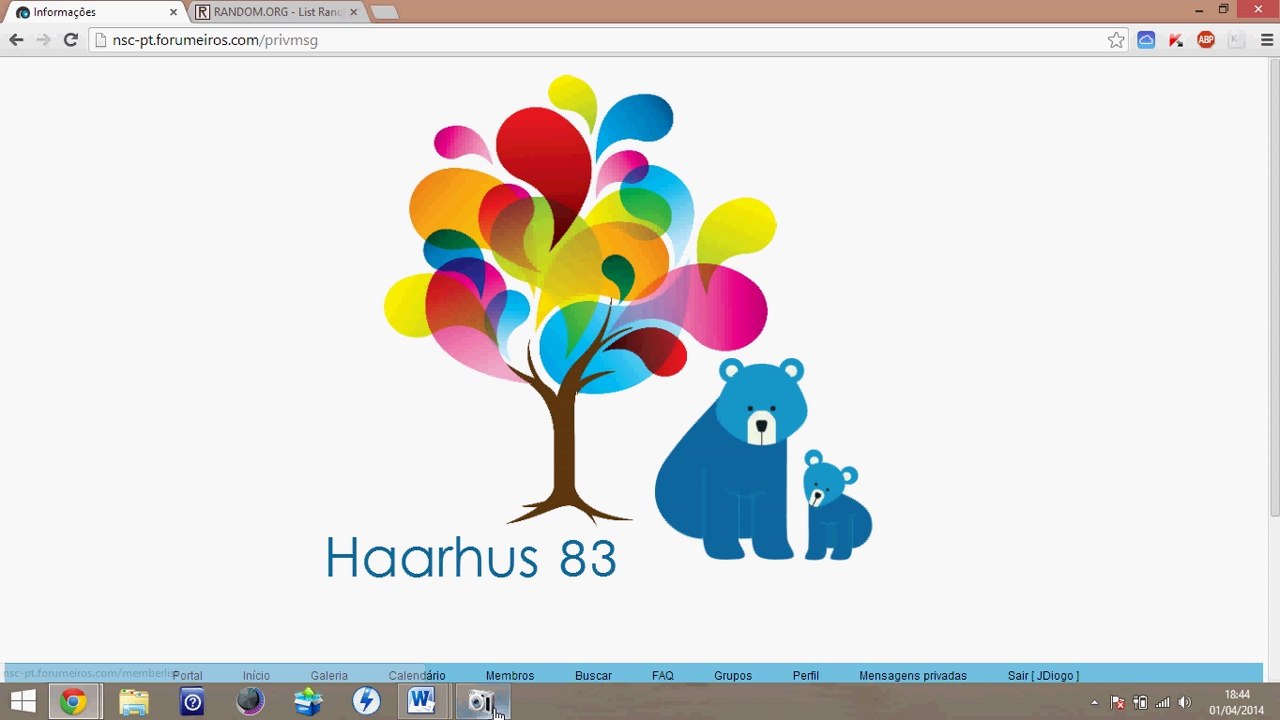Screen dimensions: 1280x720
Task: Open Microsoft Word from the taskbar
Action: 421,702
